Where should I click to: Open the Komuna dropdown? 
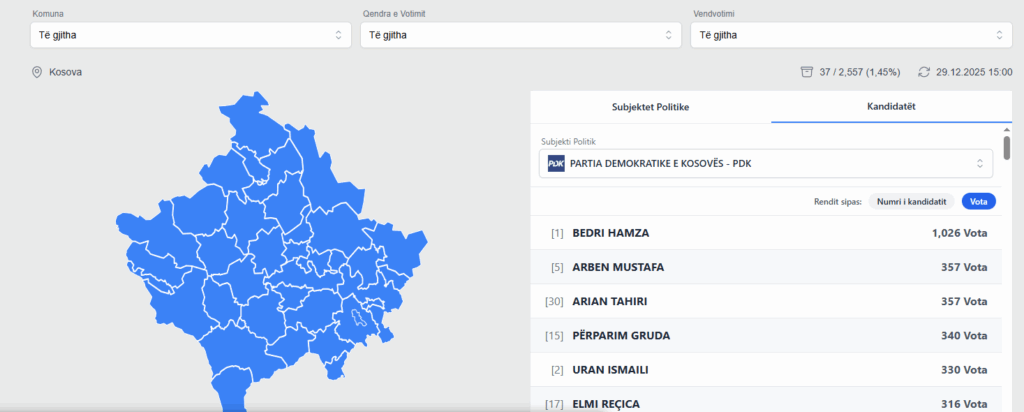click(188, 35)
